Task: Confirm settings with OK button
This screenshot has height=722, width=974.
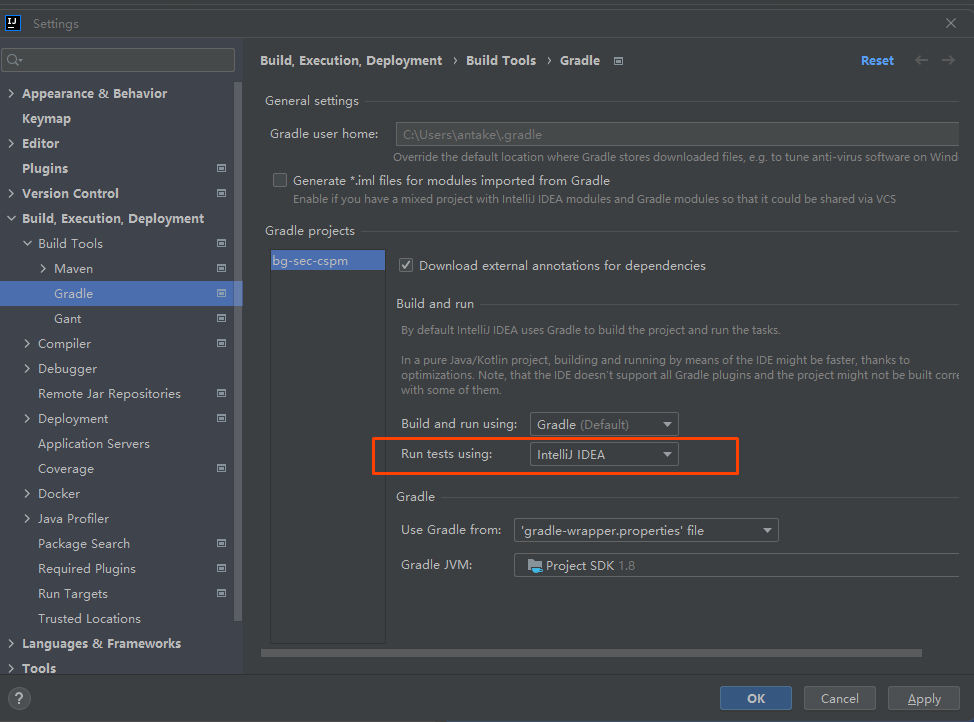Action: coord(756,698)
